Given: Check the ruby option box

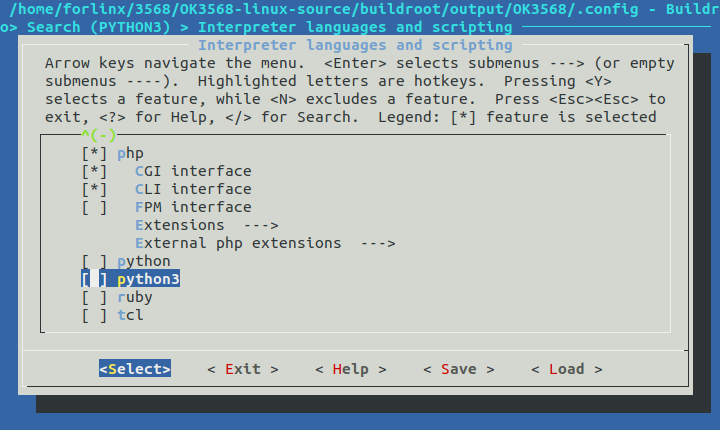Looking at the screenshot, I should tap(95, 297).
